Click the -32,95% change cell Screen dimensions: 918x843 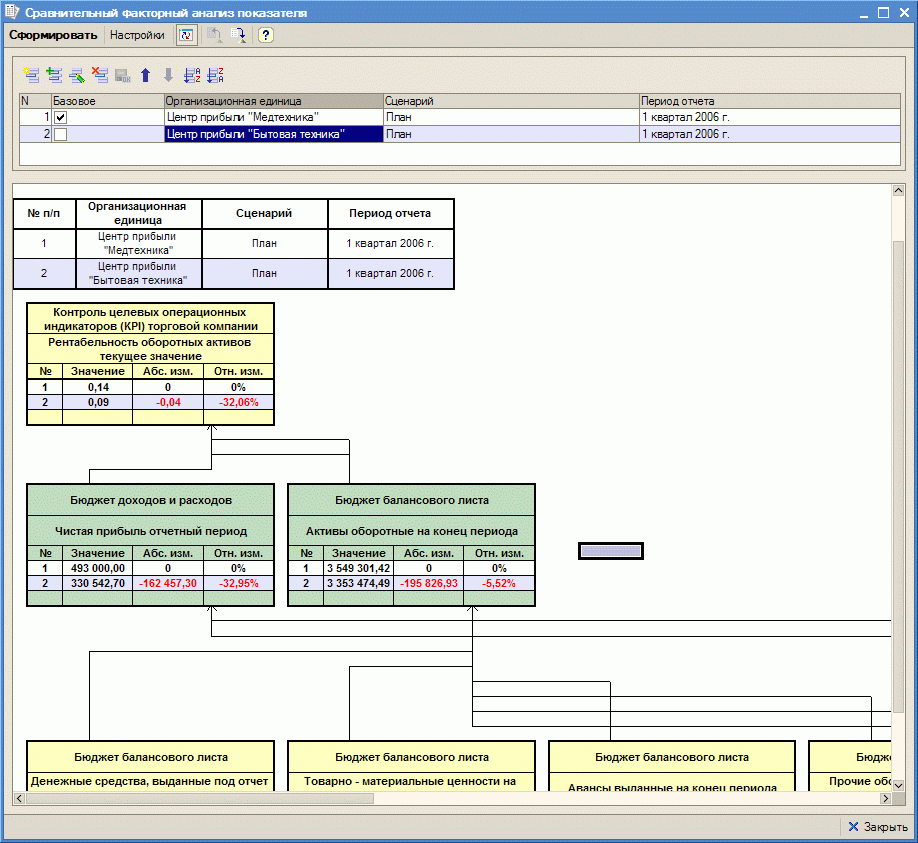pos(238,583)
